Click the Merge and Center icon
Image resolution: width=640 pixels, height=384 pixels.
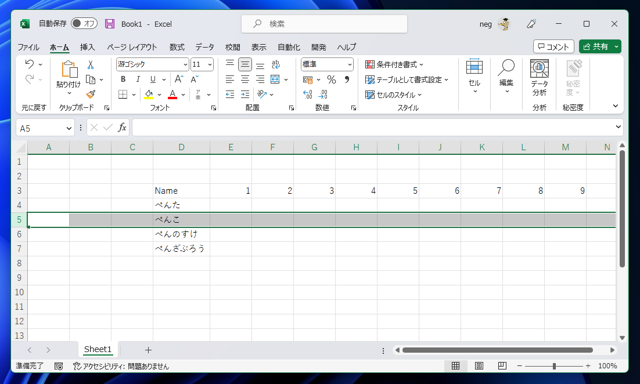(275, 80)
